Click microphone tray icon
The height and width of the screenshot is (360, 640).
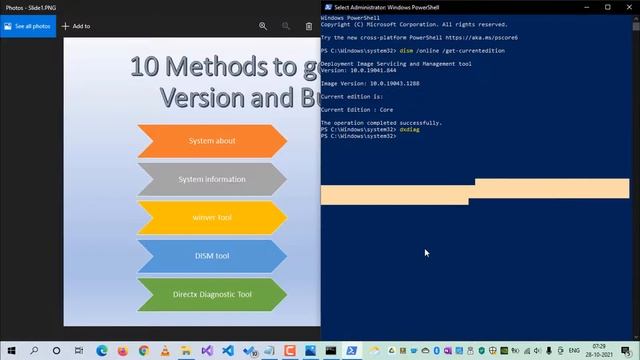549,351
